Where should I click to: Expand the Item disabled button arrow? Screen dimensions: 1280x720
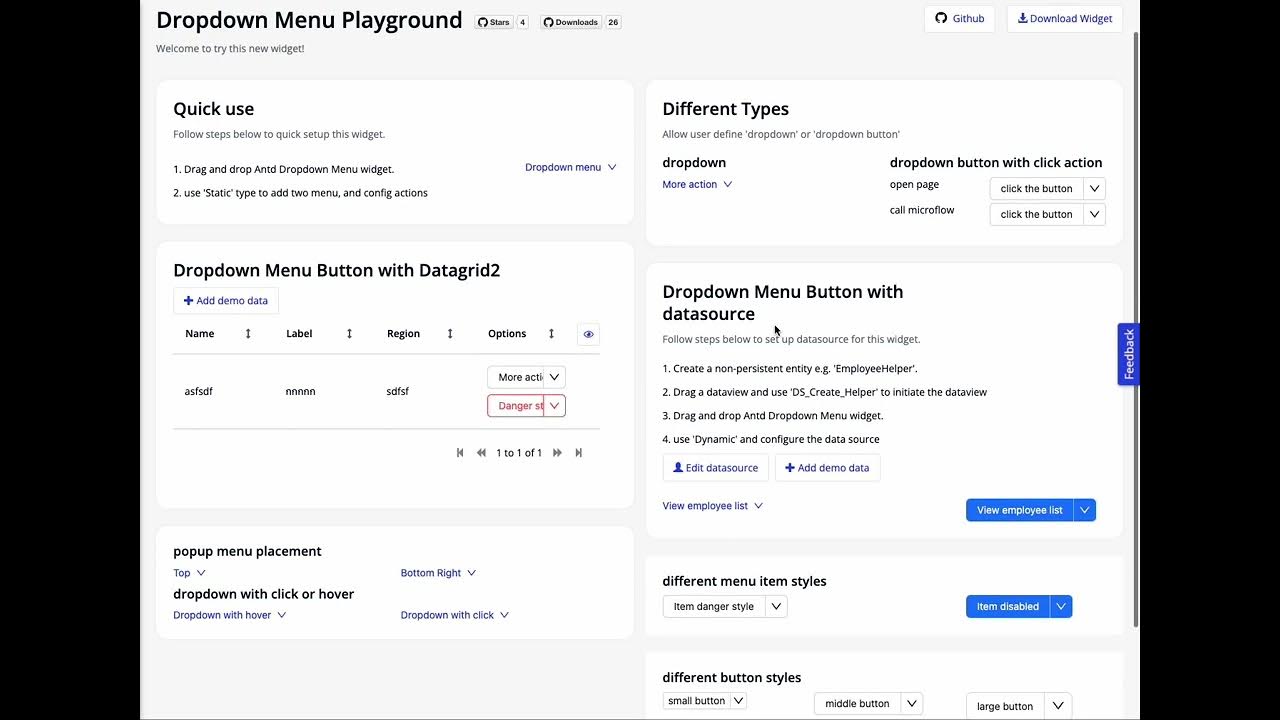pos(1061,607)
